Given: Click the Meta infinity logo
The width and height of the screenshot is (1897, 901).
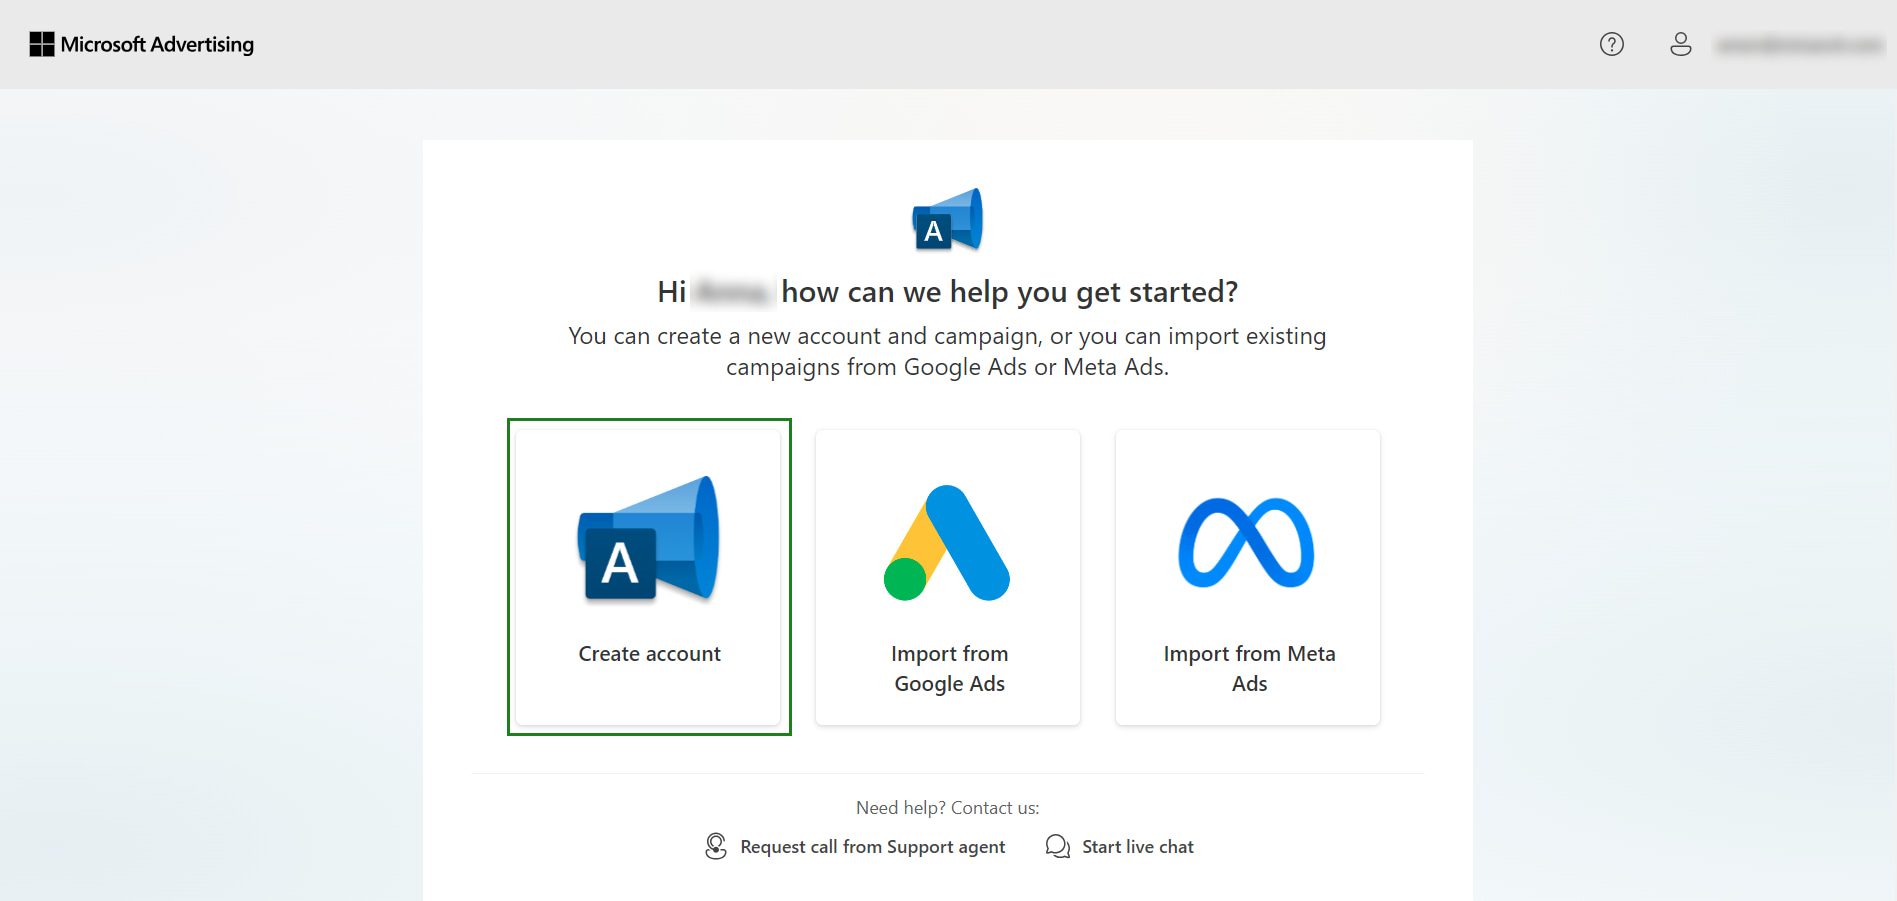Looking at the screenshot, I should 1246,542.
